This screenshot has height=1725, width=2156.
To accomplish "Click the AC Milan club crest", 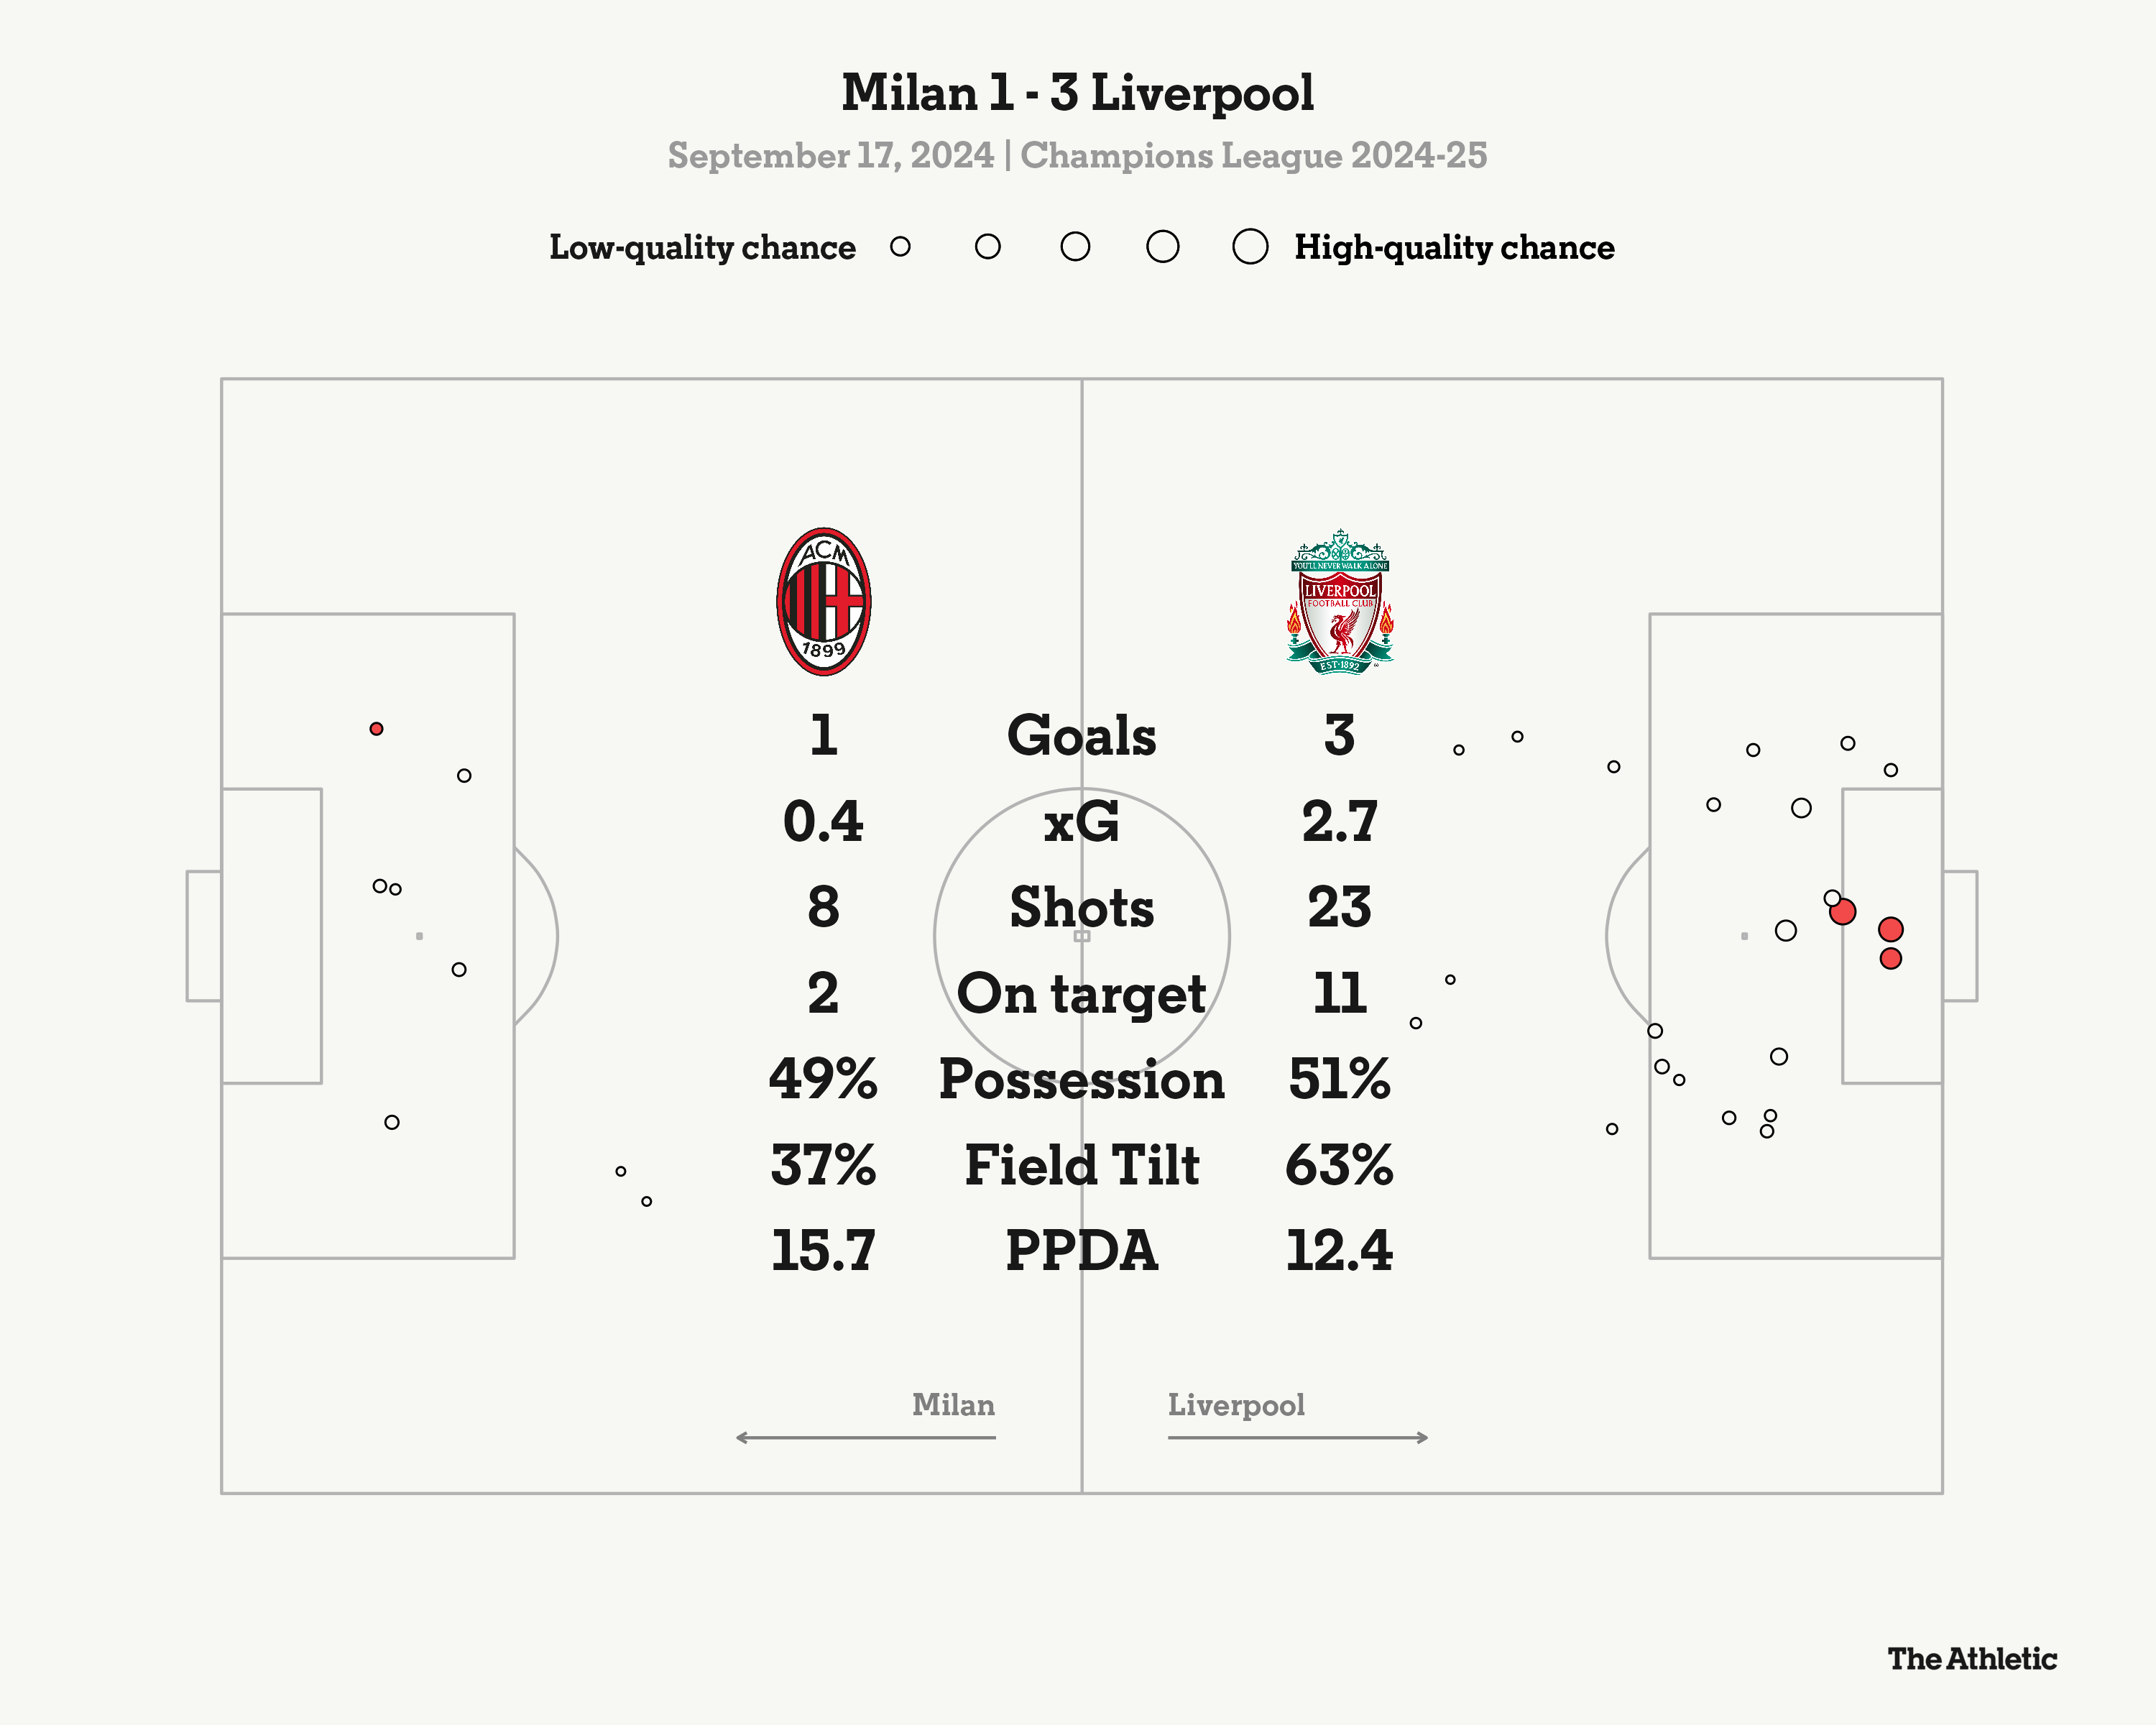I will click(823, 602).
